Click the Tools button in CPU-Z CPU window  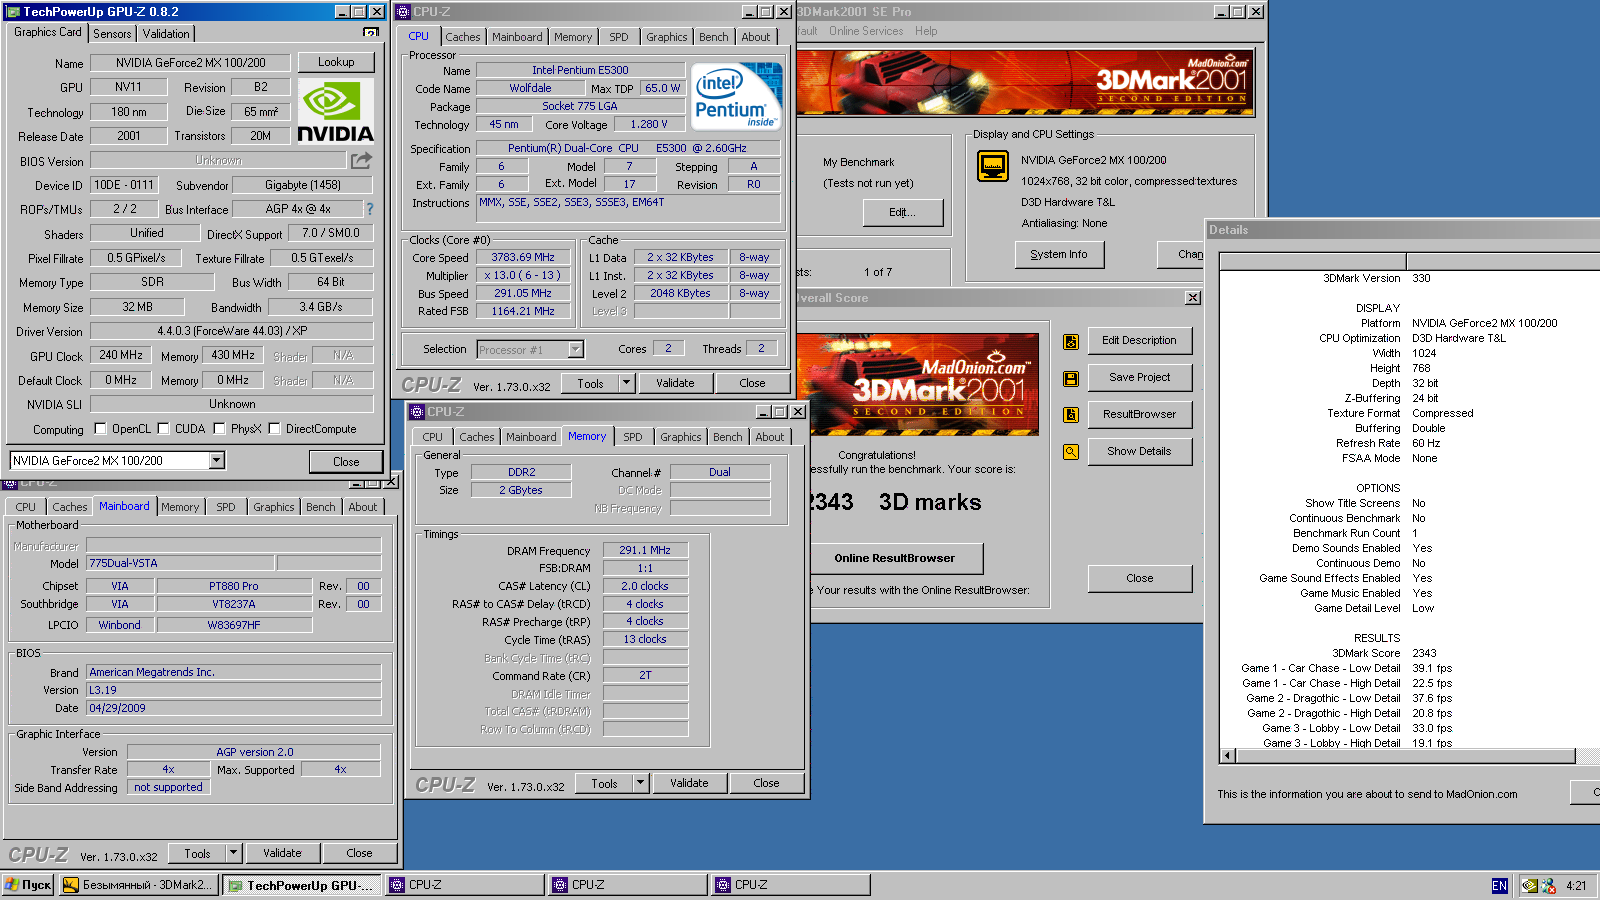591,383
